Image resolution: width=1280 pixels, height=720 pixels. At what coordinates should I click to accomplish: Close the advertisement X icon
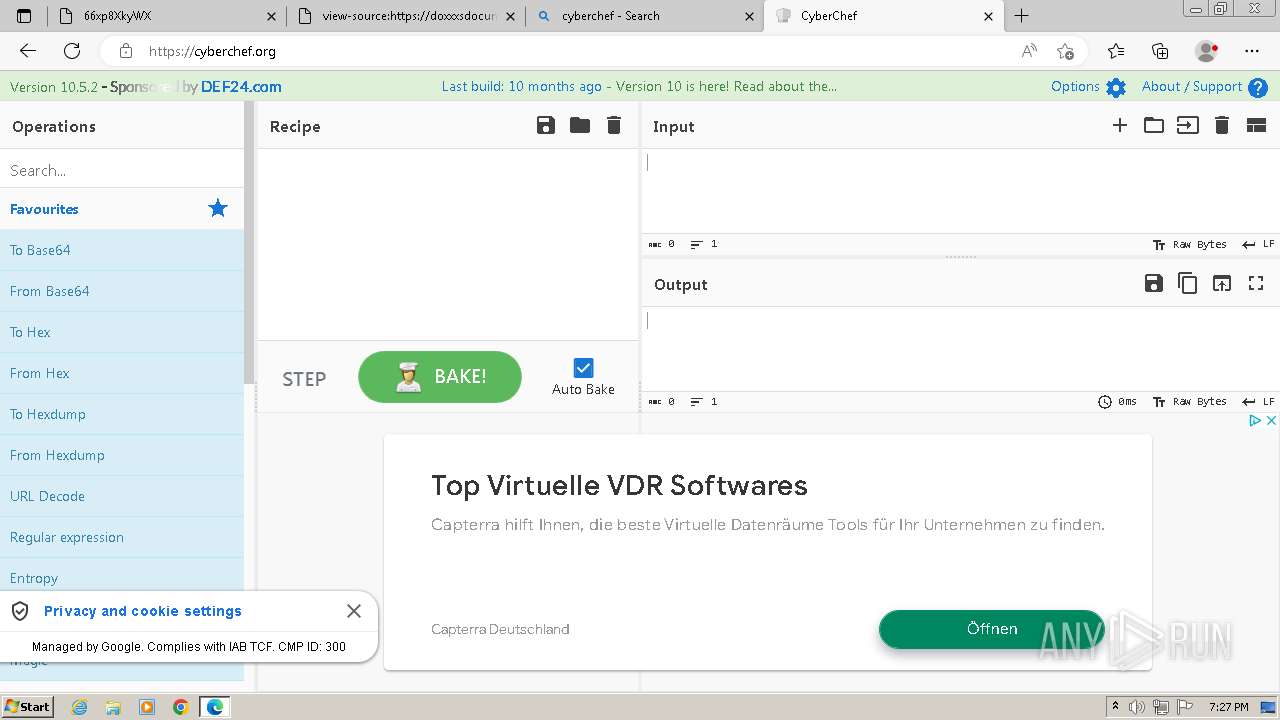pos(1271,421)
